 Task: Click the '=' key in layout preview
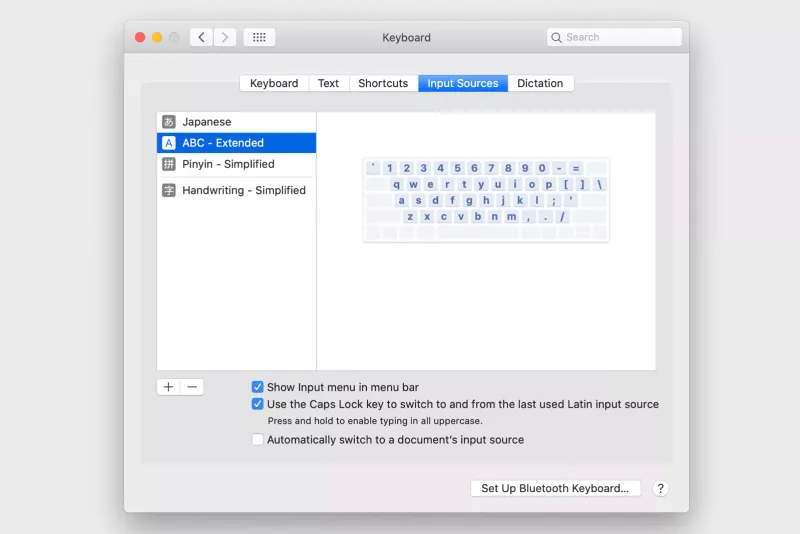point(576,168)
